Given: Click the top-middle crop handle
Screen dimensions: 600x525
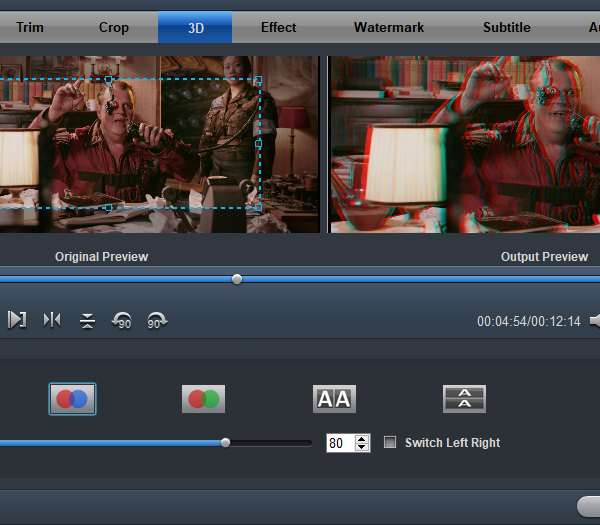Looking at the screenshot, I should pos(109,80).
